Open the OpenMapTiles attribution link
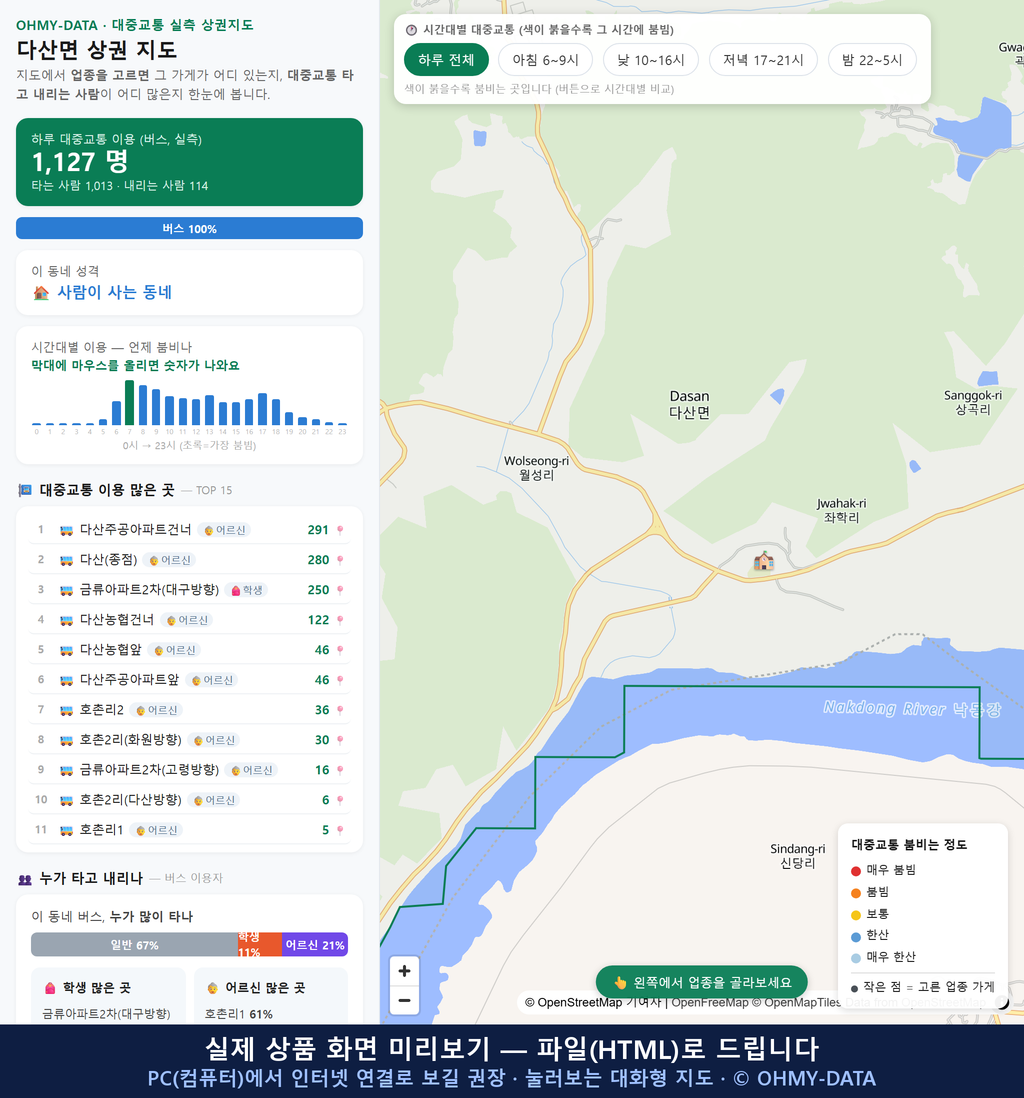1024x1098 pixels. (797, 1003)
